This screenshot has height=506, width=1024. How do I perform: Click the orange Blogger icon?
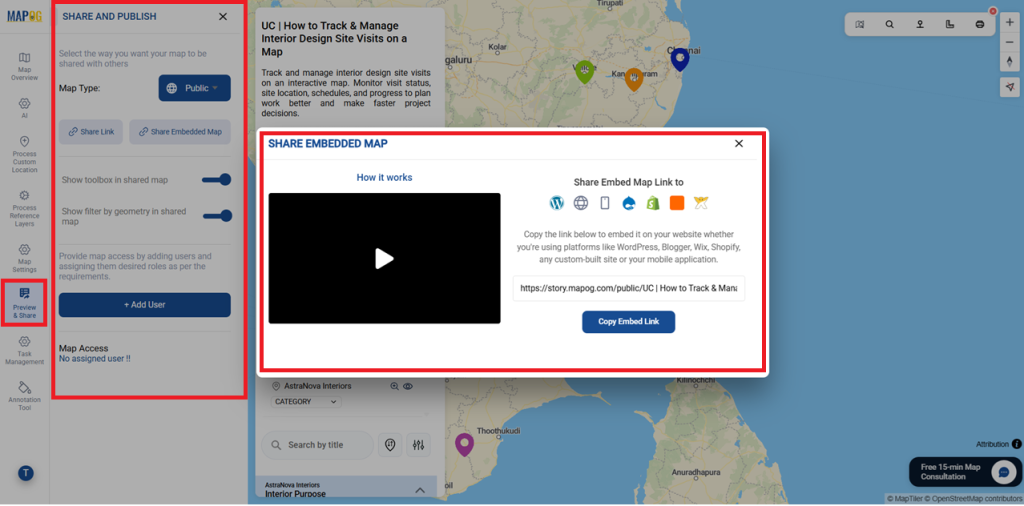pyautogui.click(x=677, y=203)
